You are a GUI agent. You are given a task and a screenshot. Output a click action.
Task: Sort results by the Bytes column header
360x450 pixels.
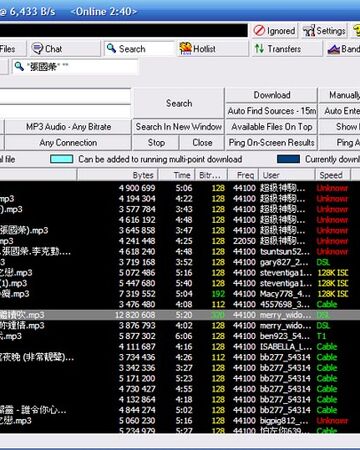(x=117, y=175)
